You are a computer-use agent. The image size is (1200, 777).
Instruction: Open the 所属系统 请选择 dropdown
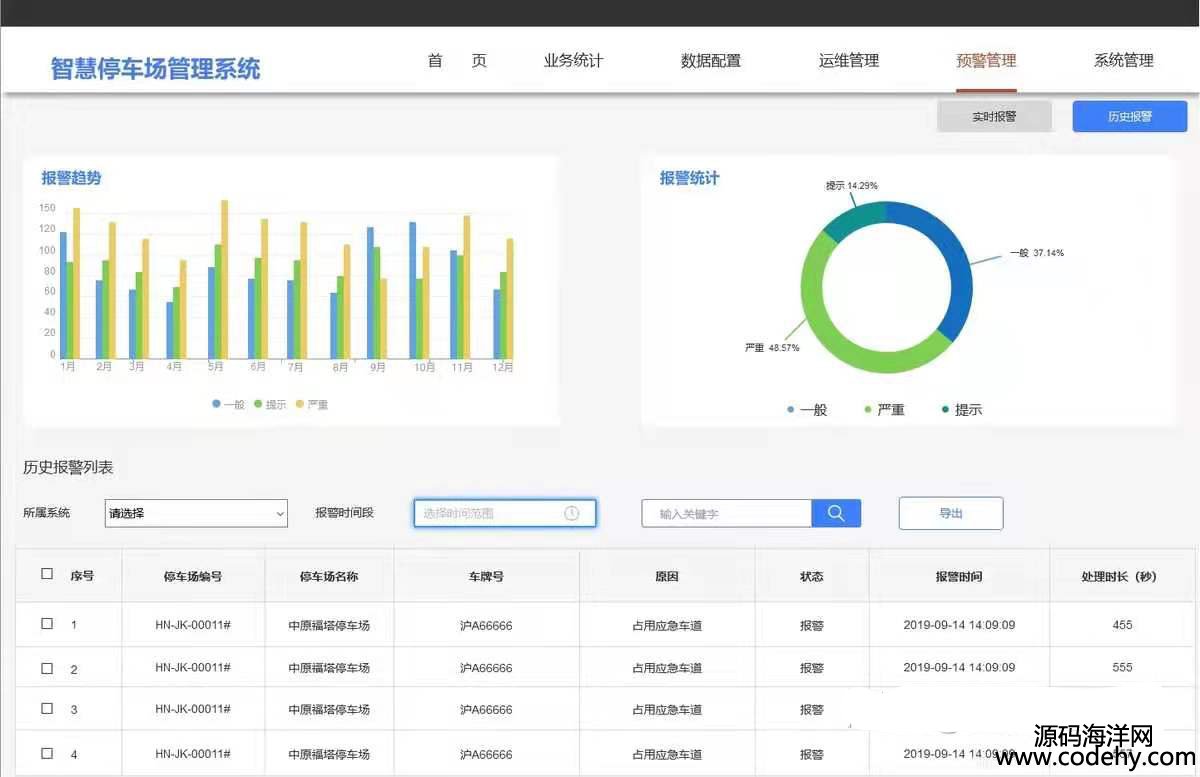[196, 513]
